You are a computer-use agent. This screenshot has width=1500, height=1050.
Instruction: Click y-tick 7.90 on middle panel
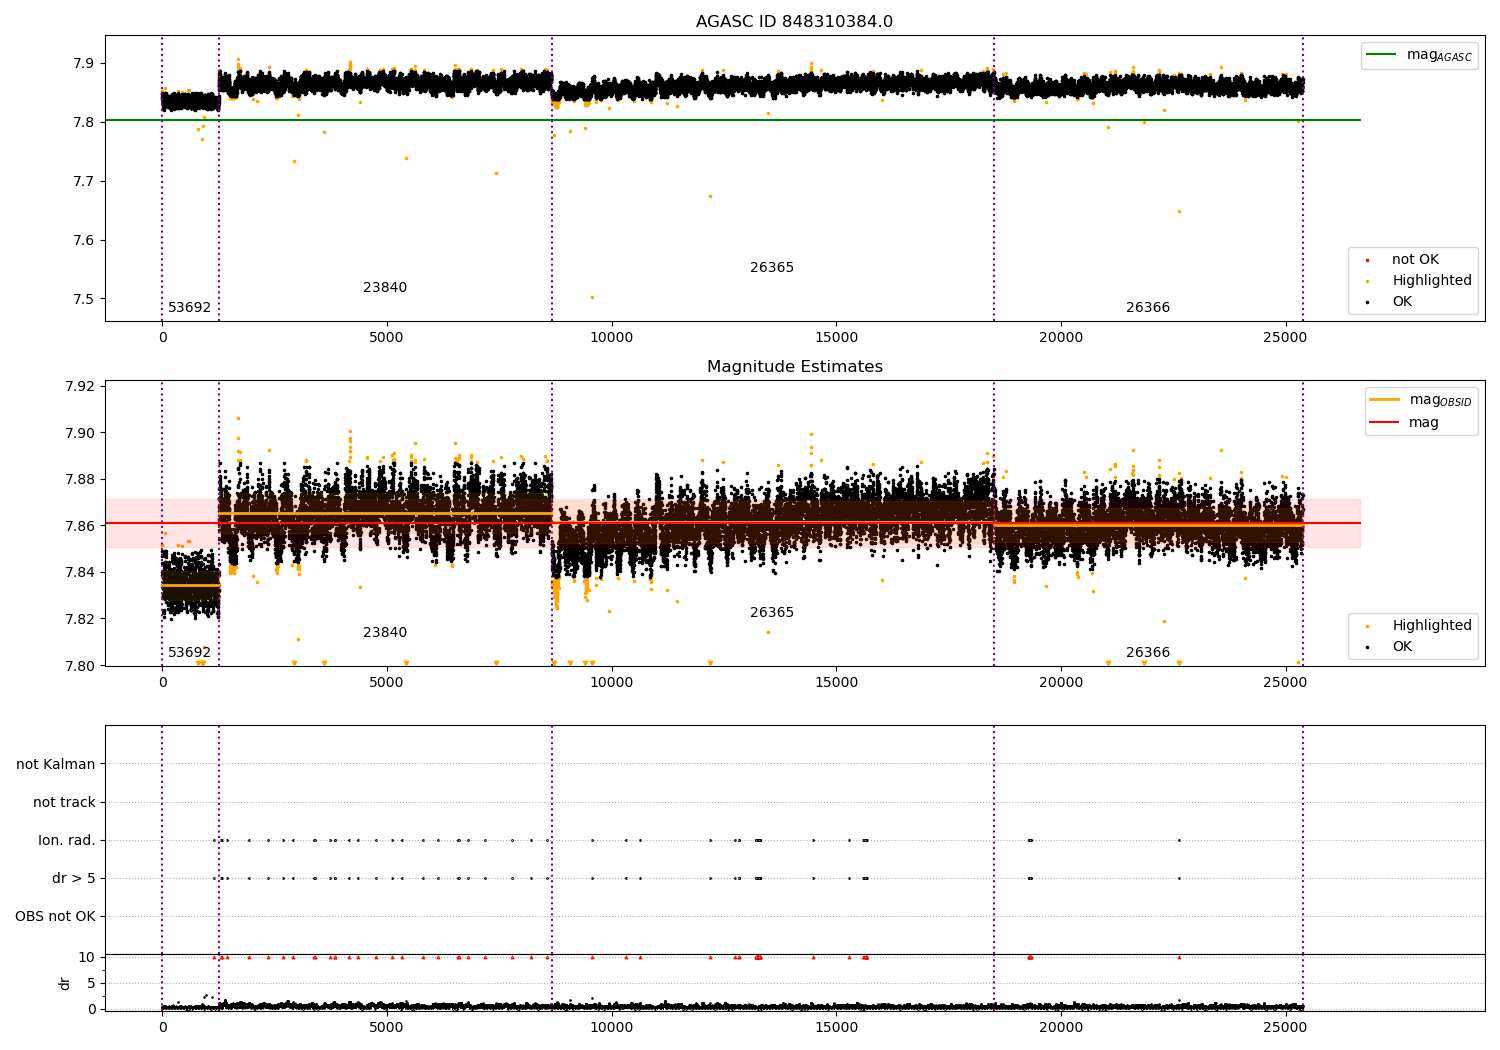tap(79, 434)
